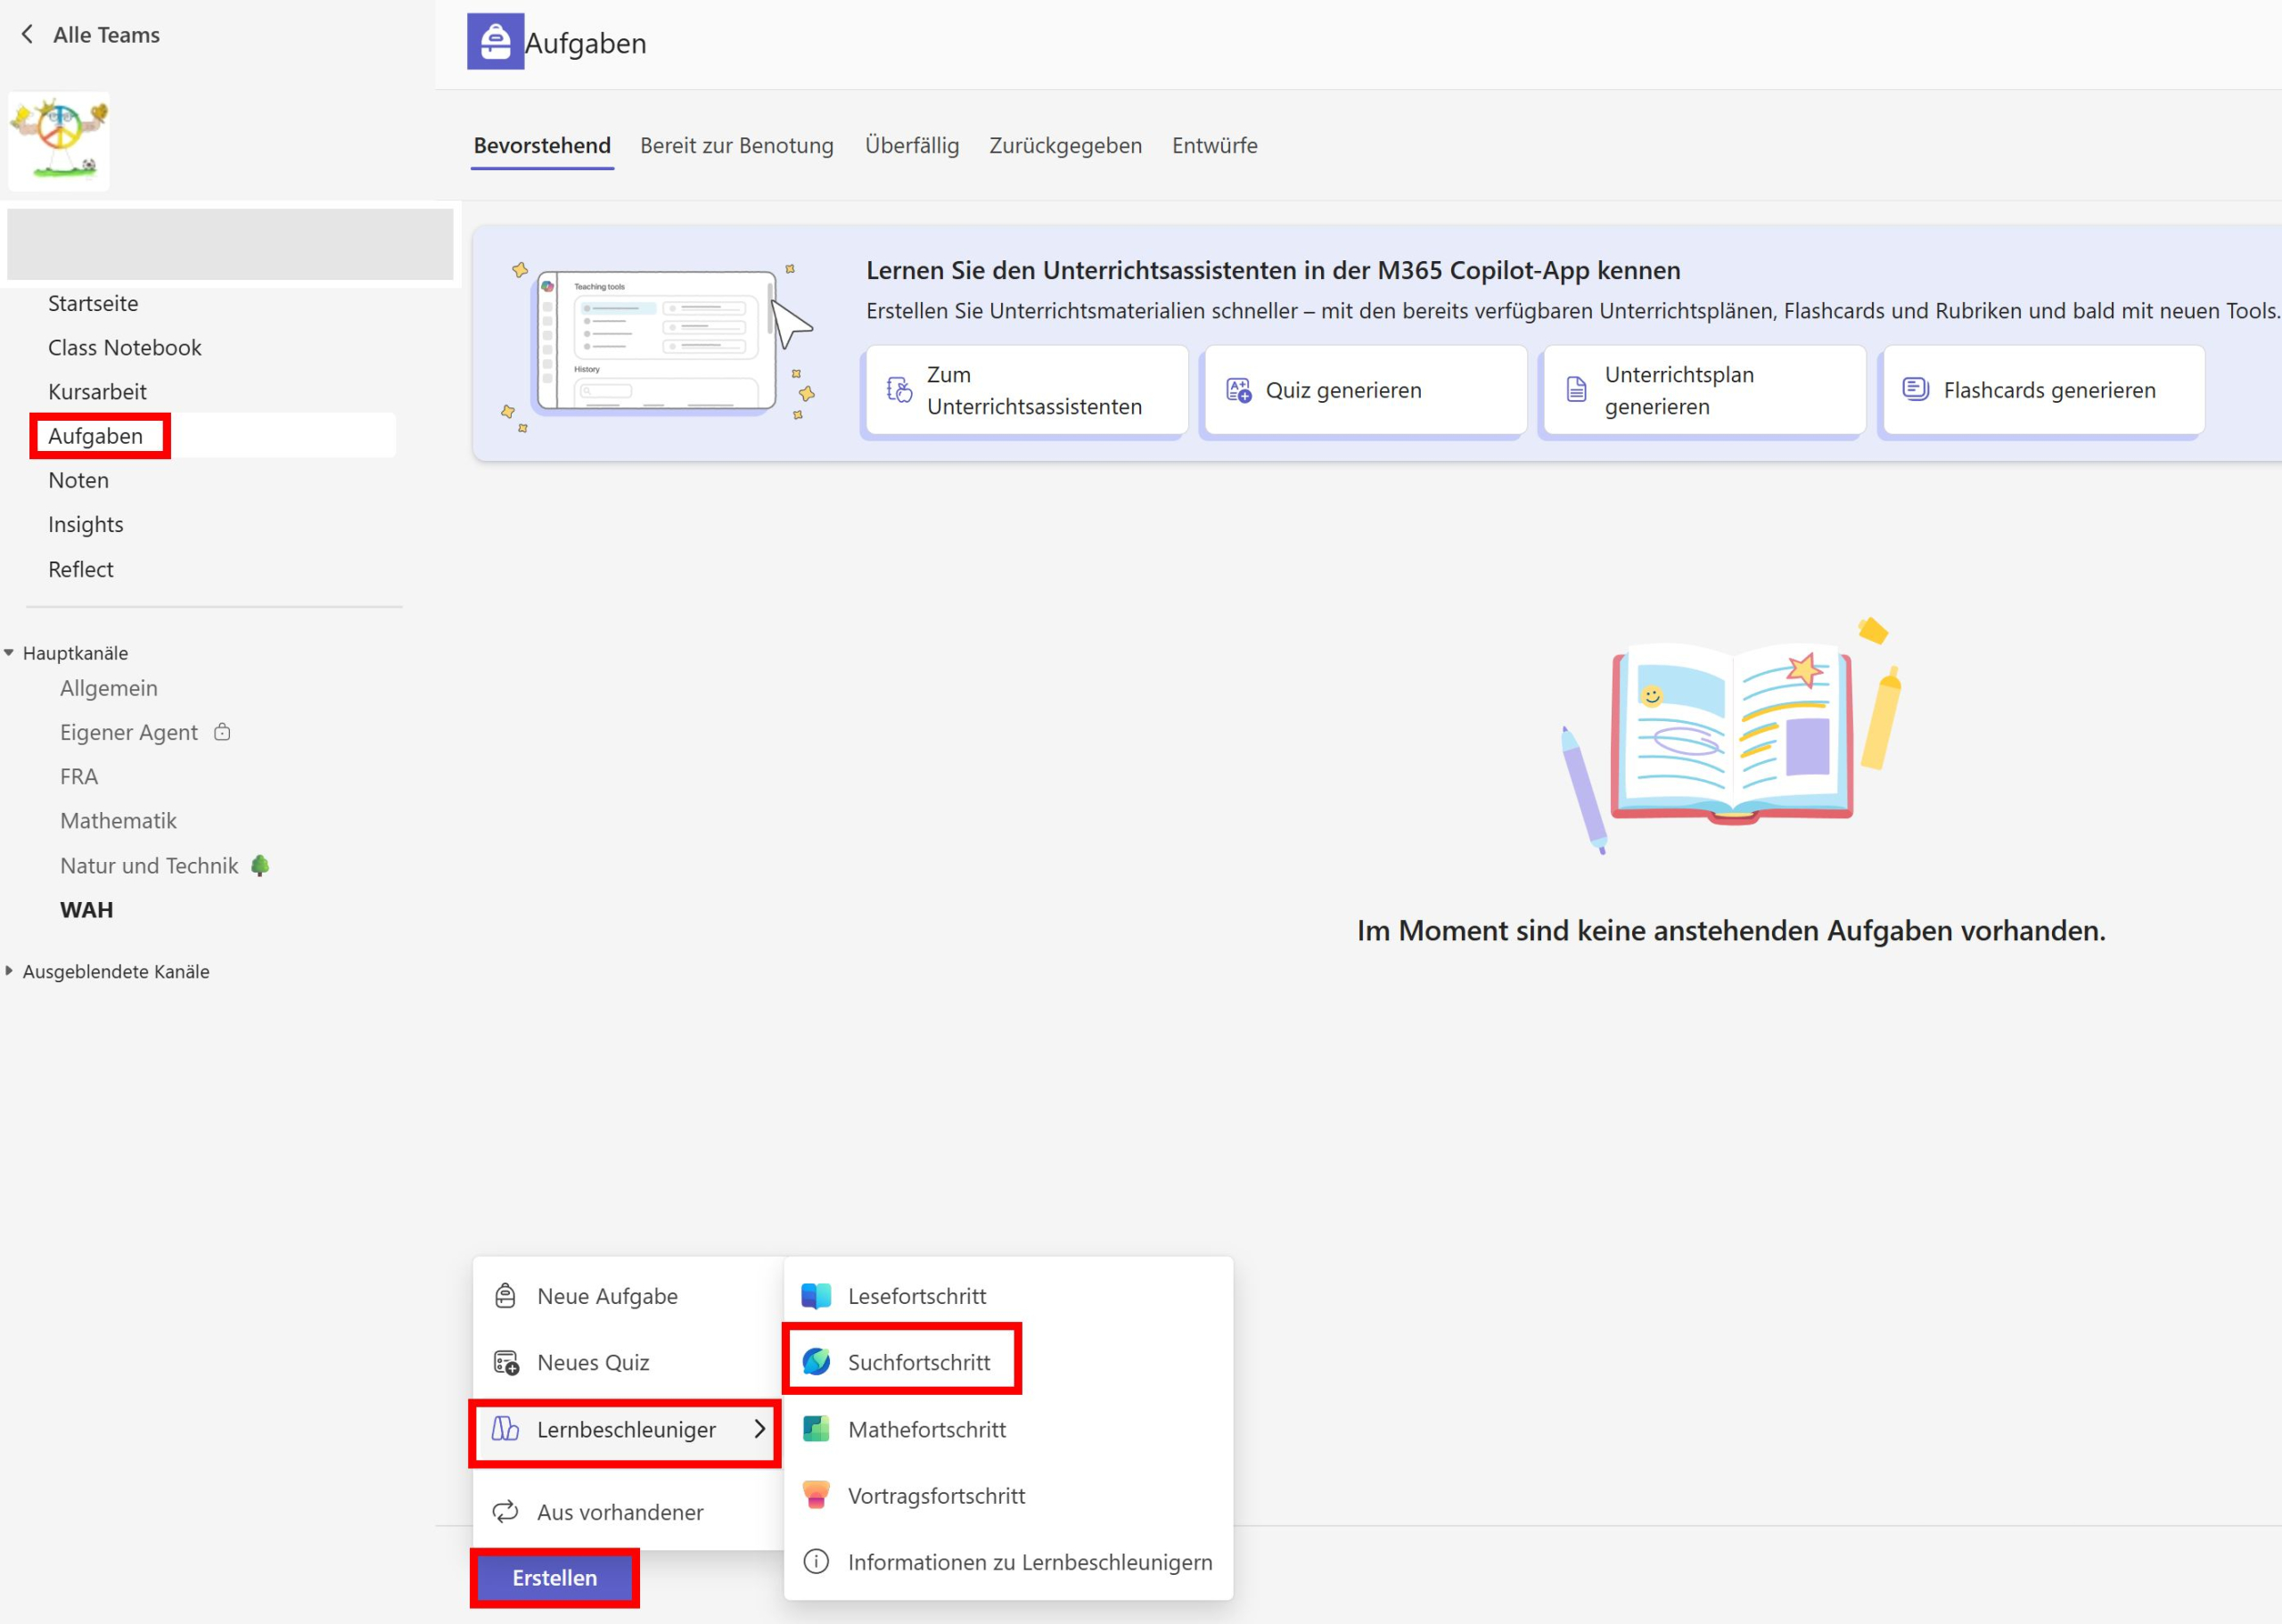Collapse the Hauptkanäle channel section
This screenshot has width=2282, height=1624.
(x=9, y=653)
